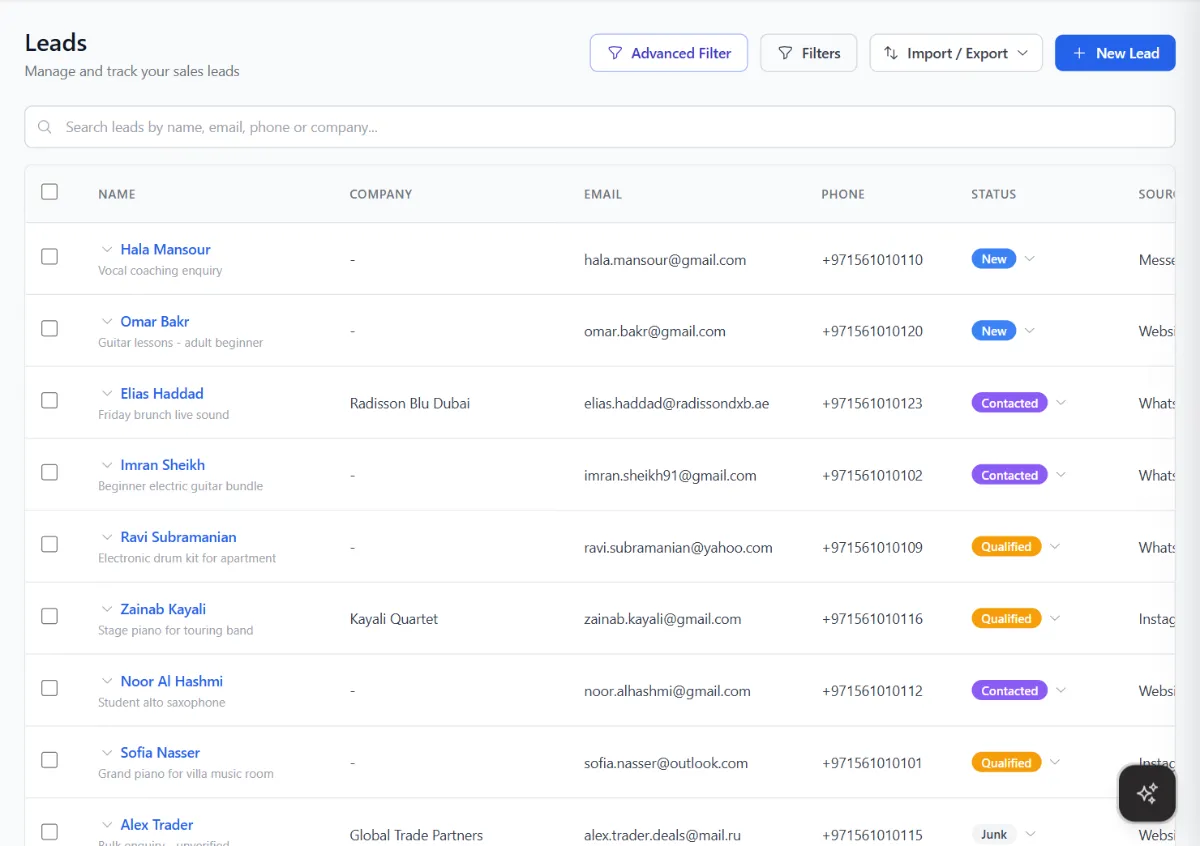Open status dropdown arrow for Hala Mansour
Image resolution: width=1200 pixels, height=846 pixels.
[x=1030, y=259]
